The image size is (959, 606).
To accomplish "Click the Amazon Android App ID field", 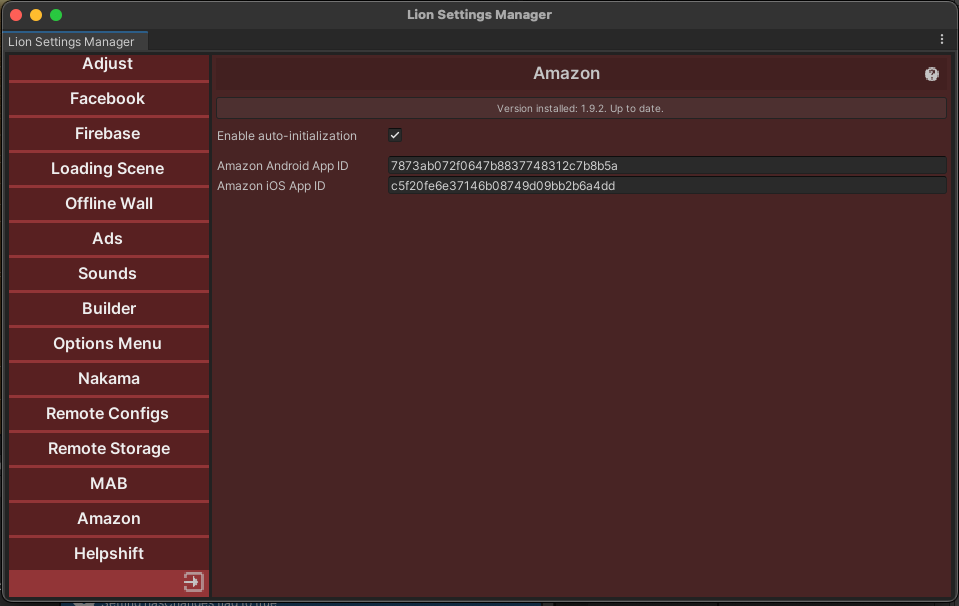I will pyautogui.click(x=667, y=166).
